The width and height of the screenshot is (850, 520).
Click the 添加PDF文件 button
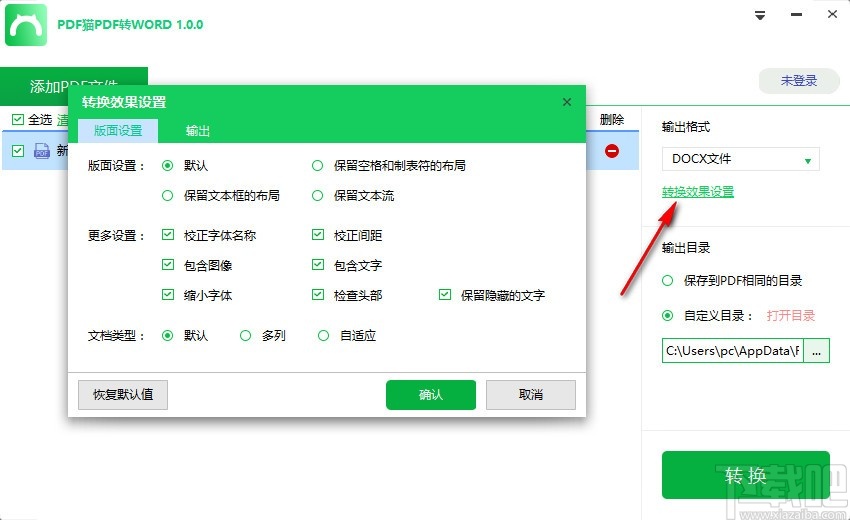coord(74,86)
